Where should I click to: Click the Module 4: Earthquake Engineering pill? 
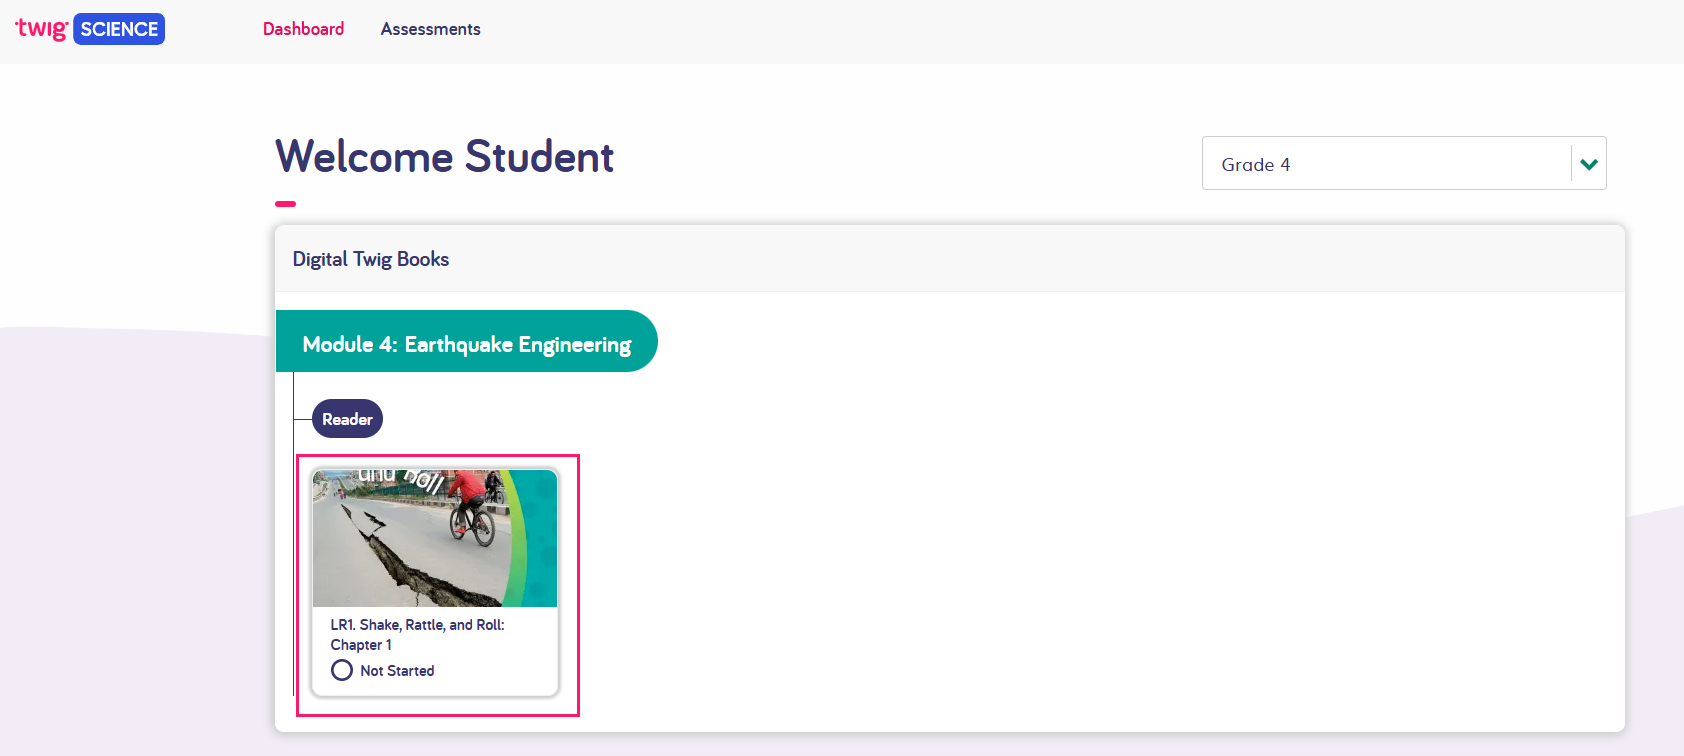click(x=467, y=343)
